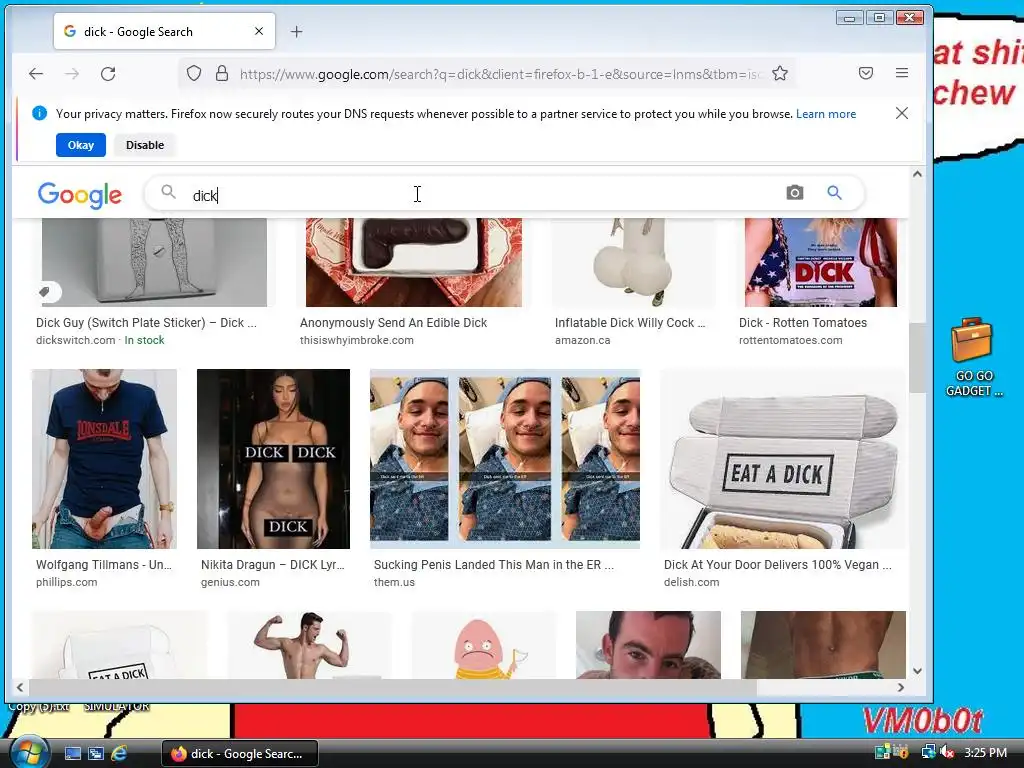Open the Rotten Tomatoes movie poster thumbnail

(821, 263)
